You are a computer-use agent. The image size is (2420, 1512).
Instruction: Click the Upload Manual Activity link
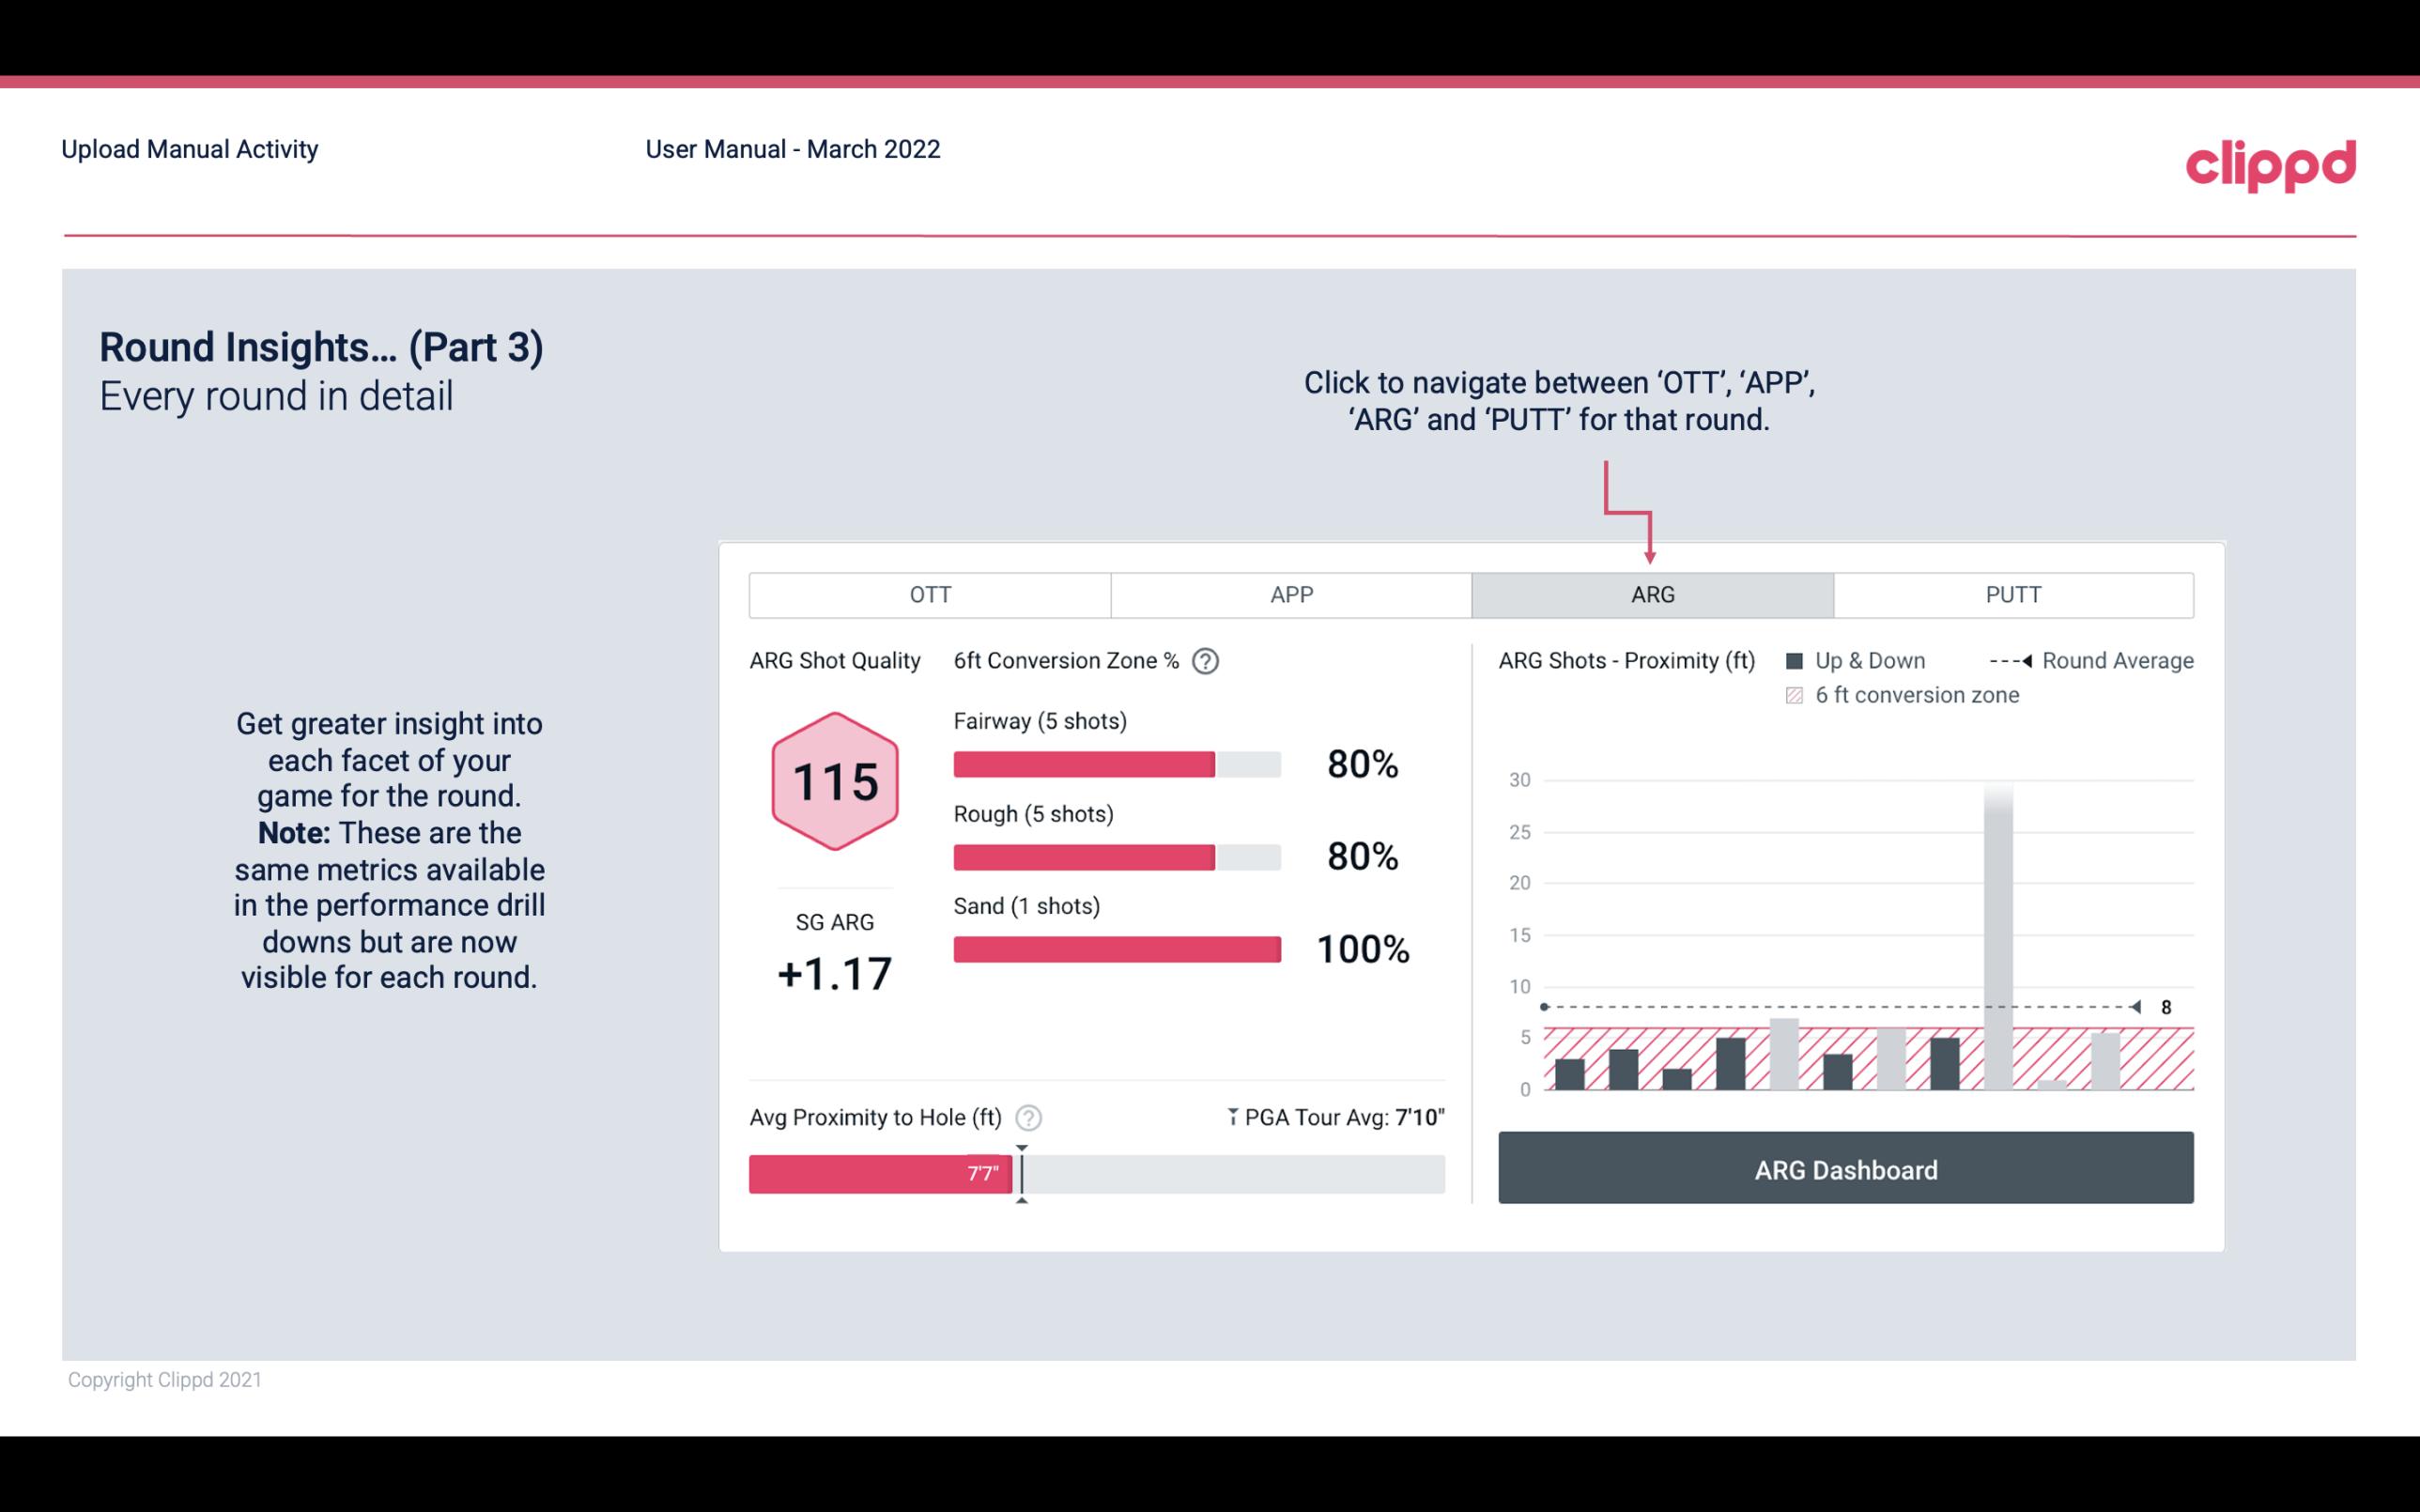tap(190, 148)
